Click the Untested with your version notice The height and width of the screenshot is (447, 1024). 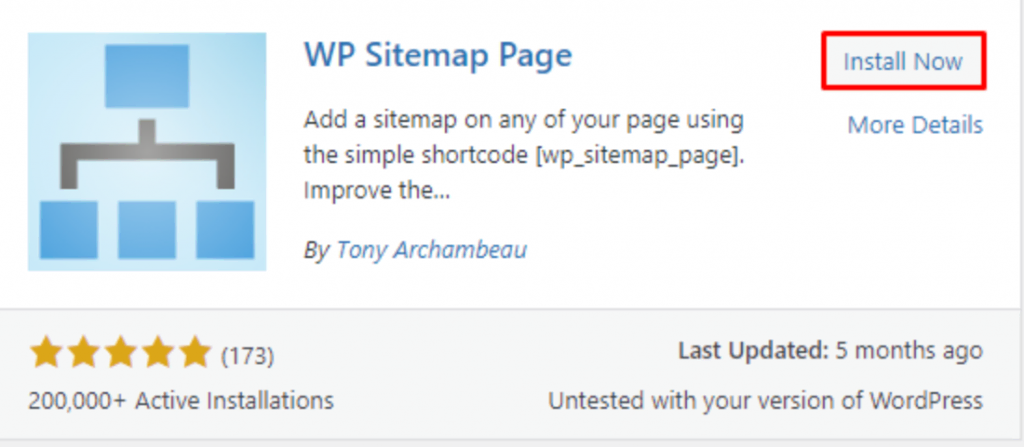tap(765, 401)
